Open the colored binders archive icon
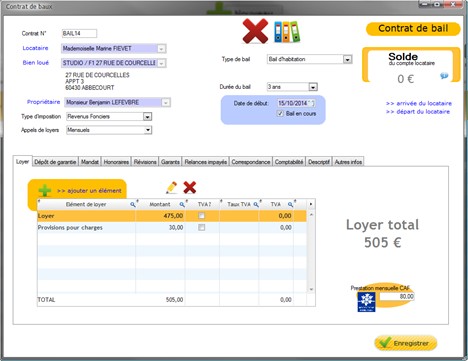This screenshot has height=361, width=468. 287,32
